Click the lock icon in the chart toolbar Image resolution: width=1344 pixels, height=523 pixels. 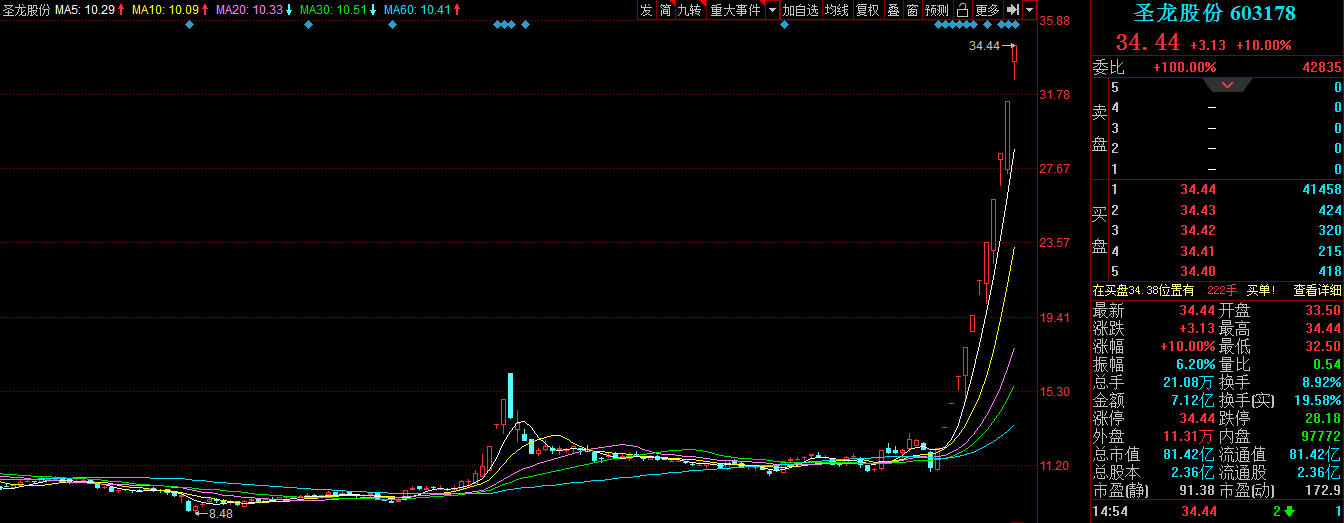[x=962, y=10]
